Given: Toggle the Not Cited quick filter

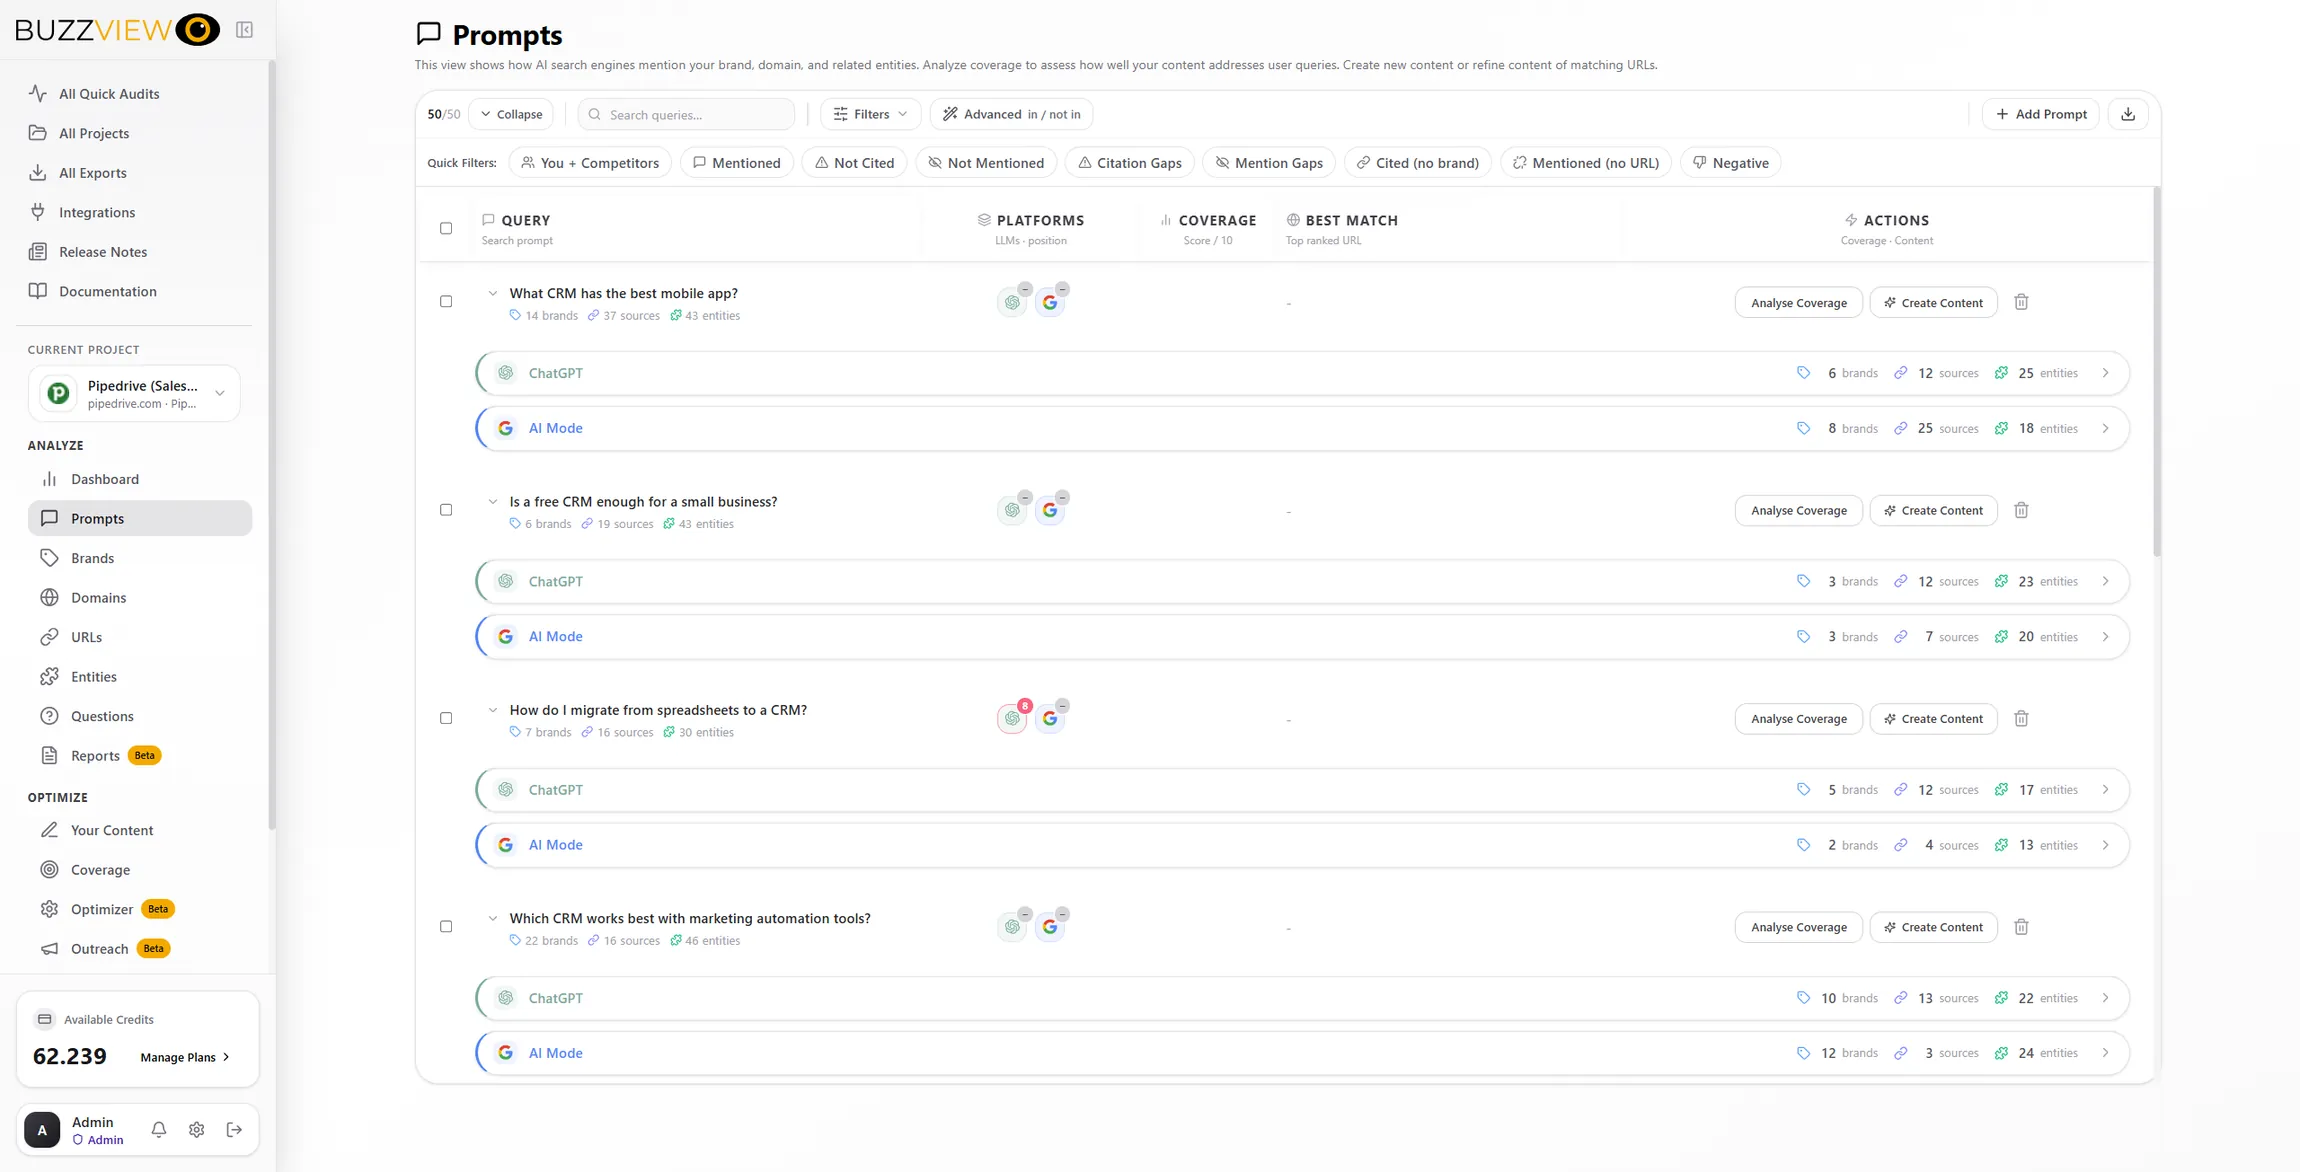Looking at the screenshot, I should coord(854,163).
